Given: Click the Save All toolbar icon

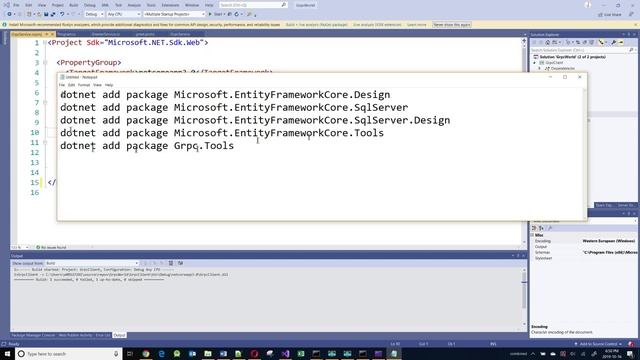Looking at the screenshot, I should pyautogui.click(x=53, y=14).
